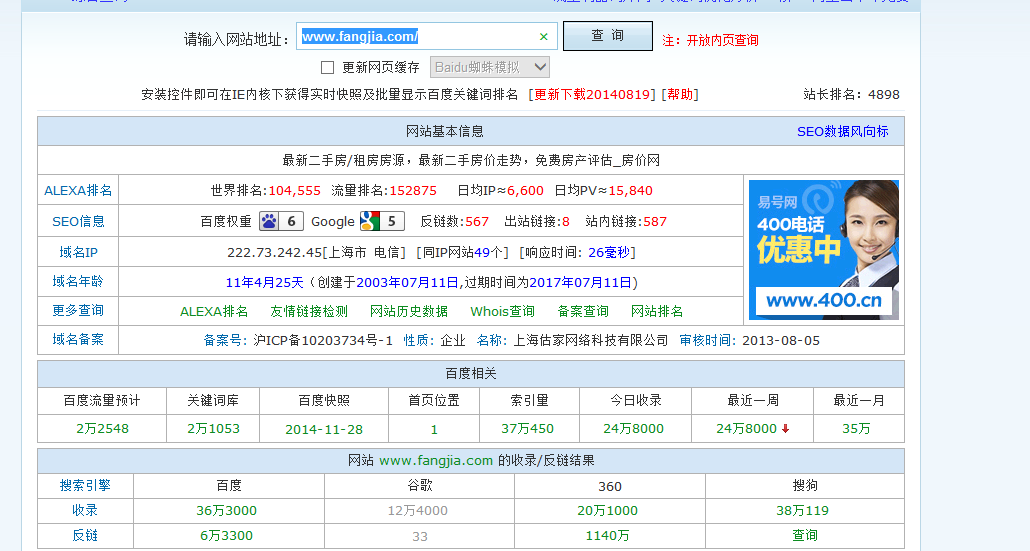
Task: Click the 反链 row label
Action: click(85, 535)
